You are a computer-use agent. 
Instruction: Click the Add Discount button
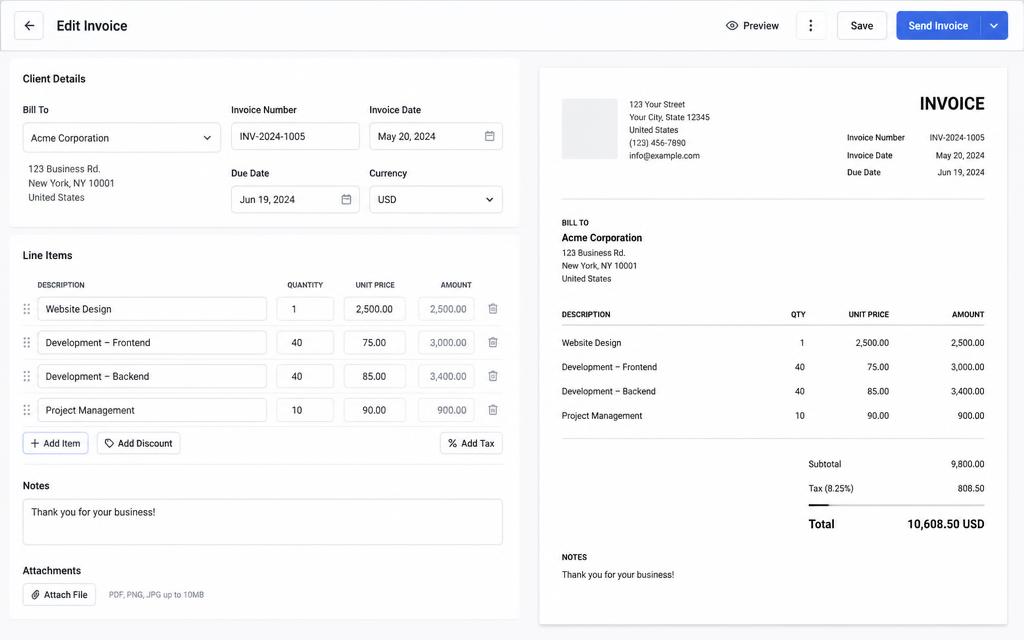coord(138,443)
